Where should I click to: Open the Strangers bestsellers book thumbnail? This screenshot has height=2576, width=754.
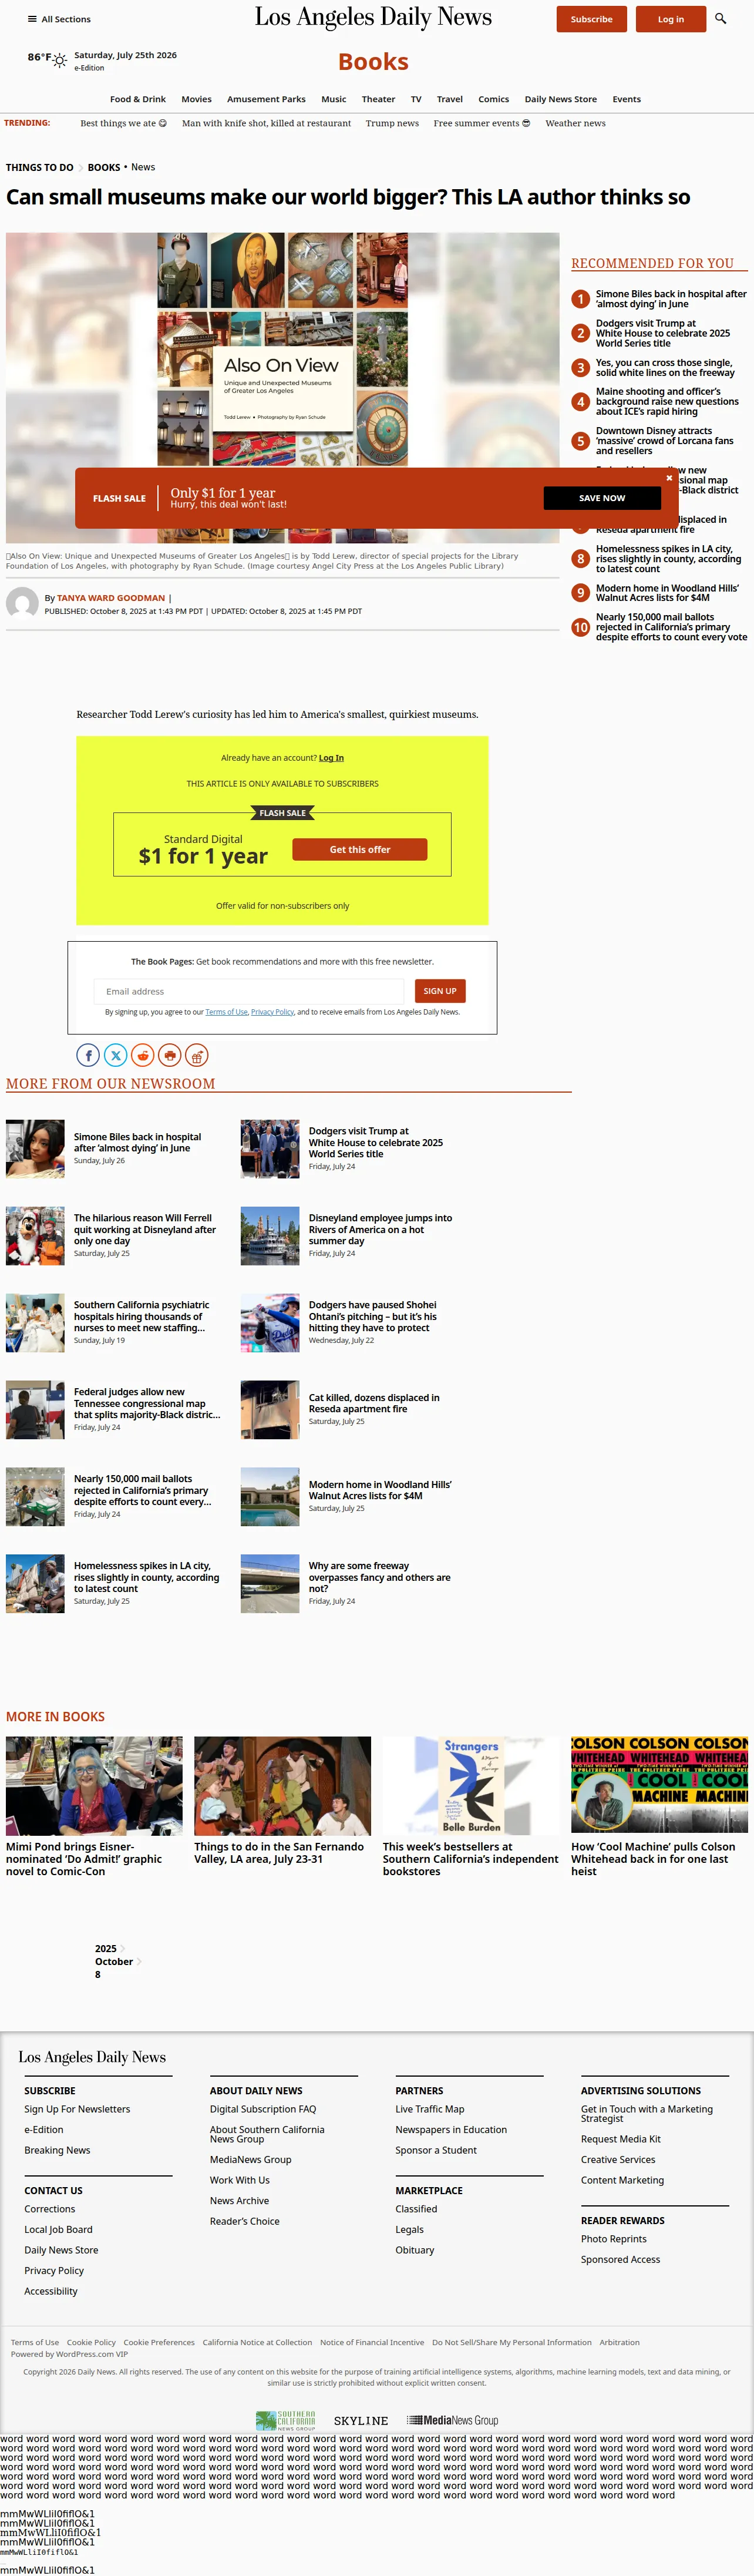click(x=471, y=1785)
